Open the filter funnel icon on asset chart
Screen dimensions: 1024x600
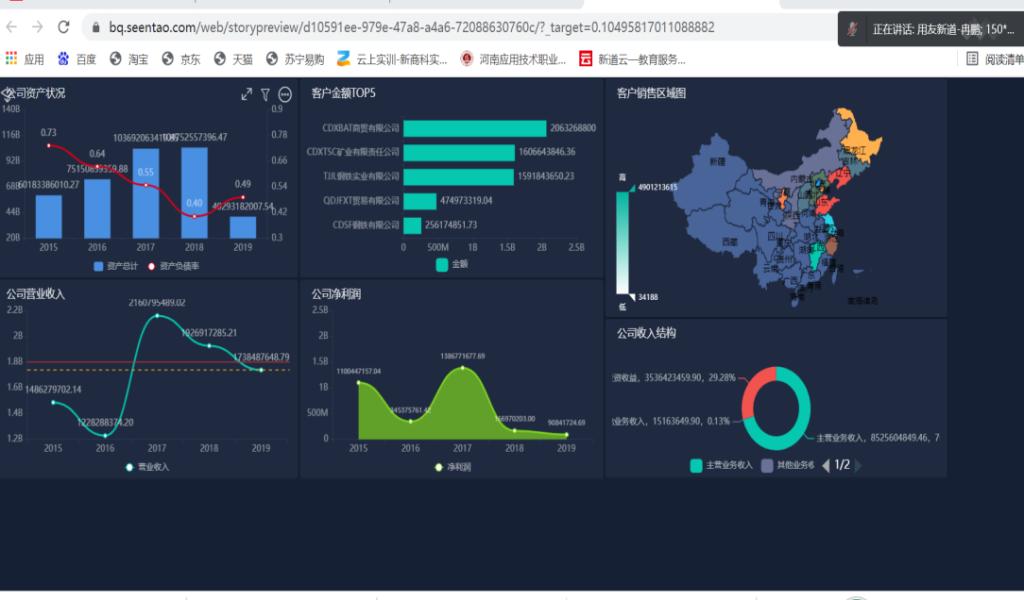click(265, 94)
